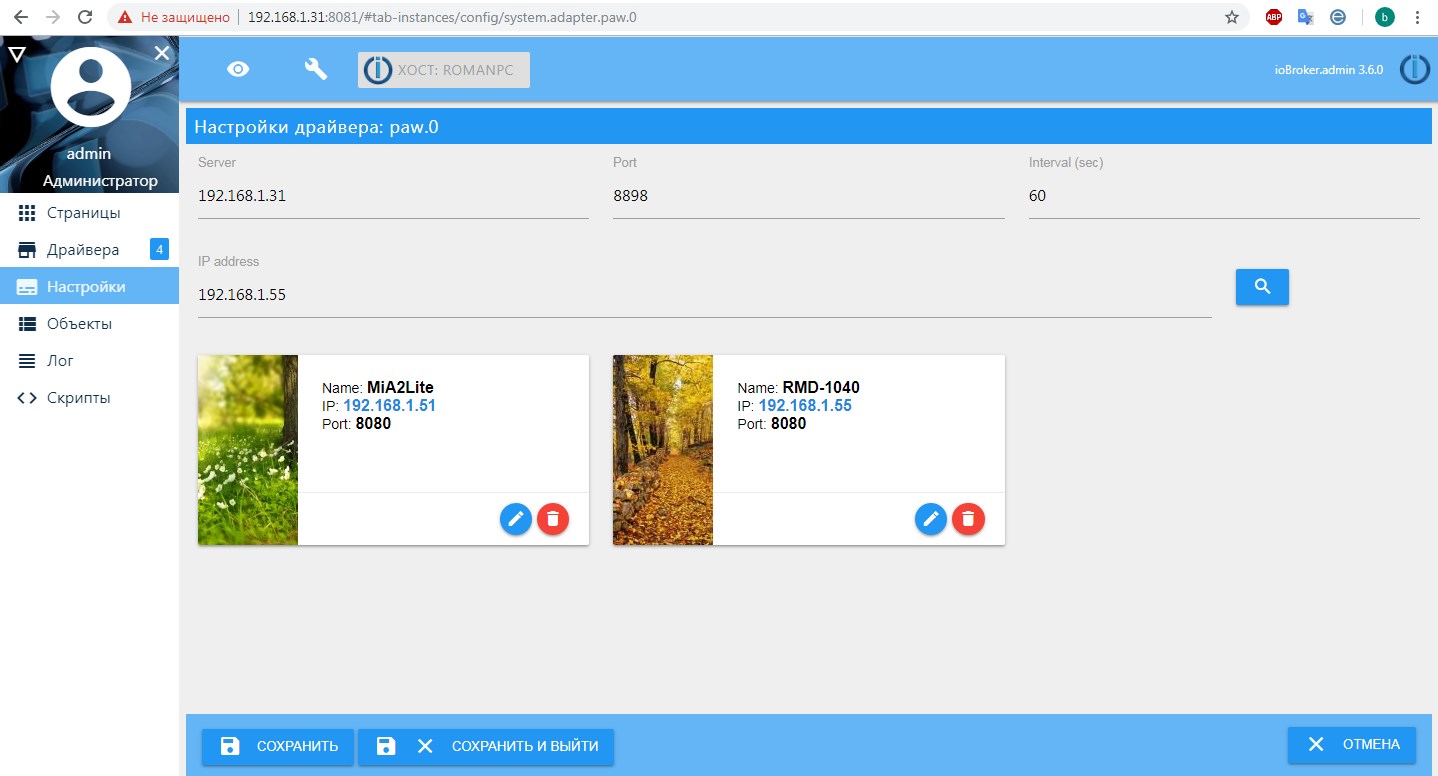Click the browser forward arrow
The height and width of the screenshot is (776, 1438).
[x=53, y=17]
